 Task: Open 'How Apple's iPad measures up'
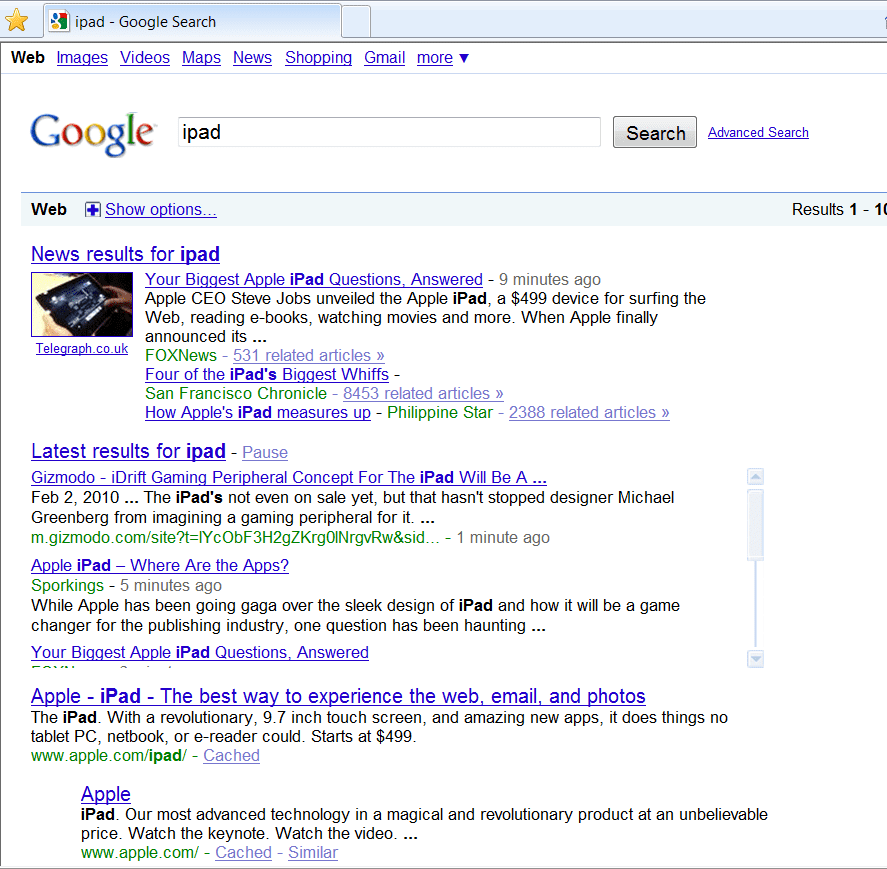click(x=258, y=412)
